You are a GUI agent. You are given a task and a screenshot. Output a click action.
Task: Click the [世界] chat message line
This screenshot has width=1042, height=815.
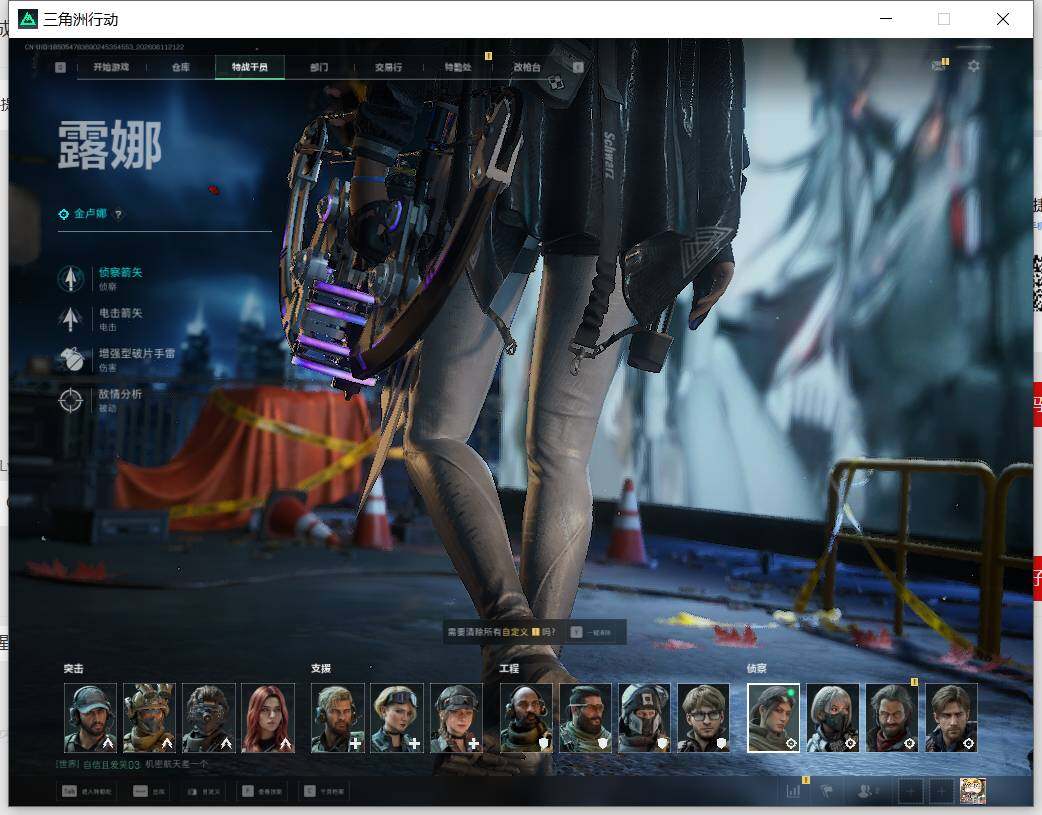(132, 764)
